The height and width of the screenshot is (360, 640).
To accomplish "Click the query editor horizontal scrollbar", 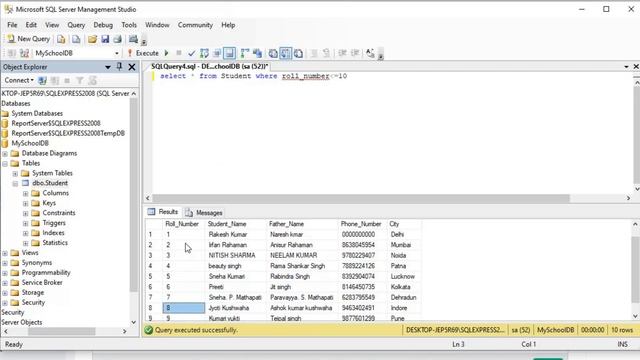I will tap(361, 198).
